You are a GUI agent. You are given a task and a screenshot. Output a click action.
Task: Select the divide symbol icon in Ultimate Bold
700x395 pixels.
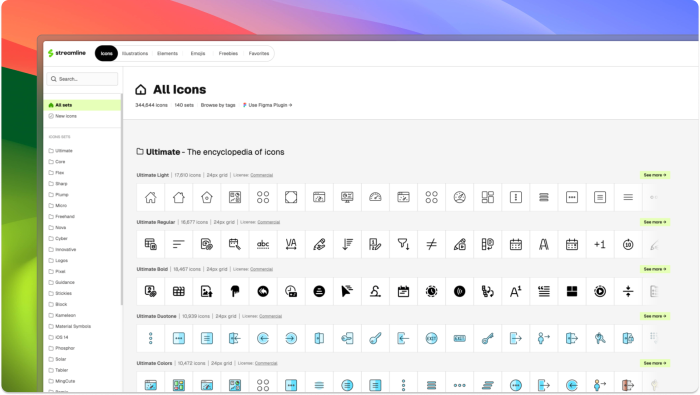pyautogui.click(x=628, y=291)
